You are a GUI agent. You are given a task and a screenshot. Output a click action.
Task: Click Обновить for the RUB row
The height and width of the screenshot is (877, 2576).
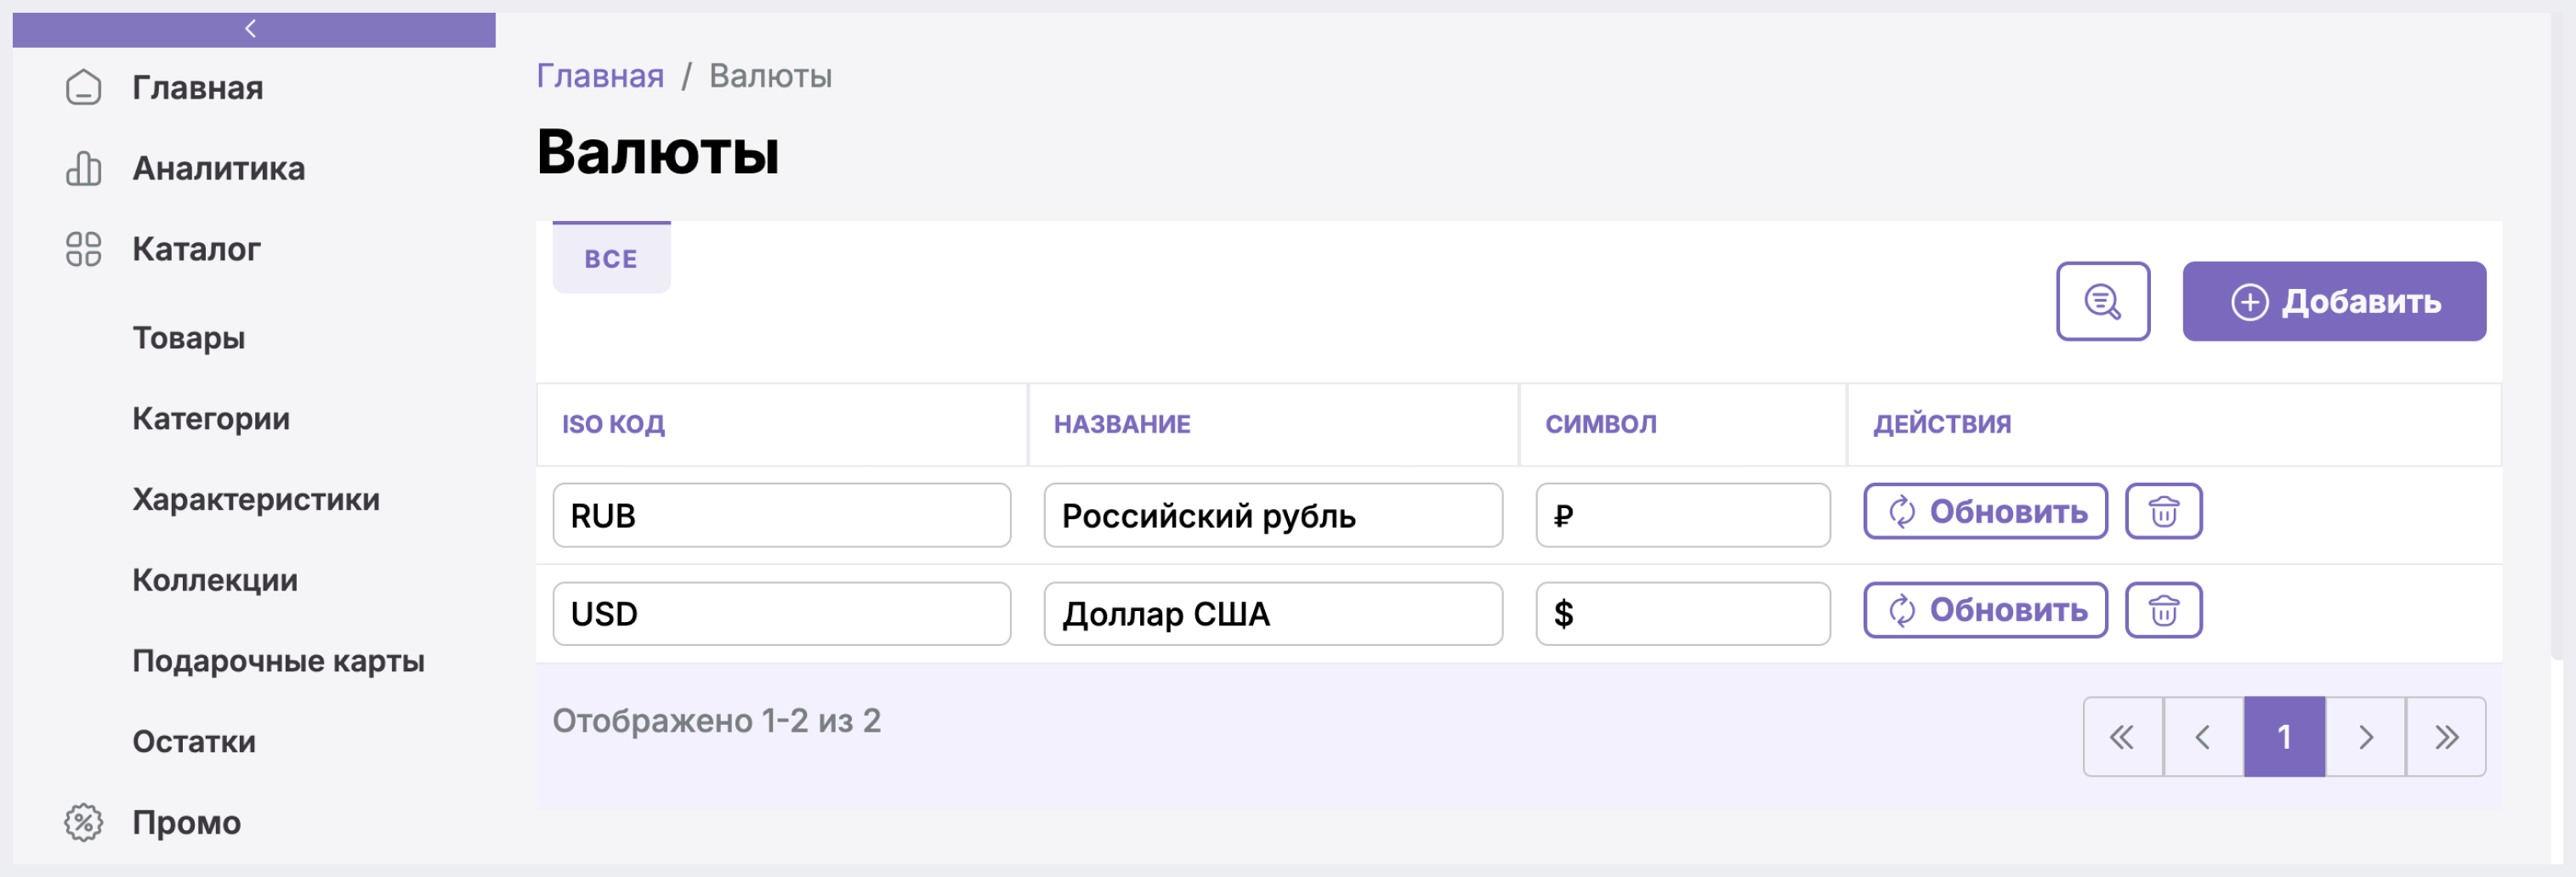tap(1985, 511)
